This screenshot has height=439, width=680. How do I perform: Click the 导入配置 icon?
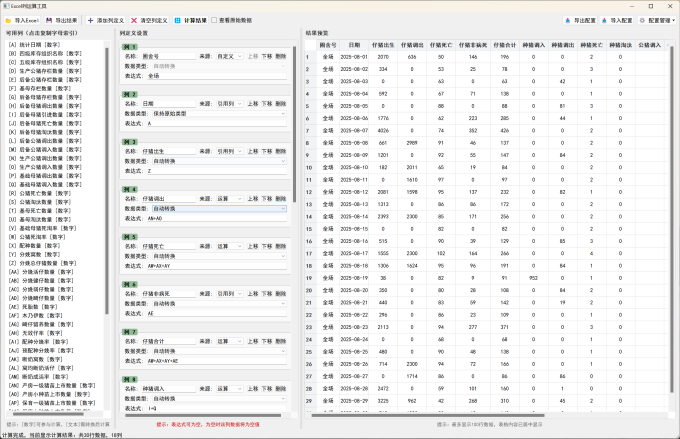pos(606,19)
